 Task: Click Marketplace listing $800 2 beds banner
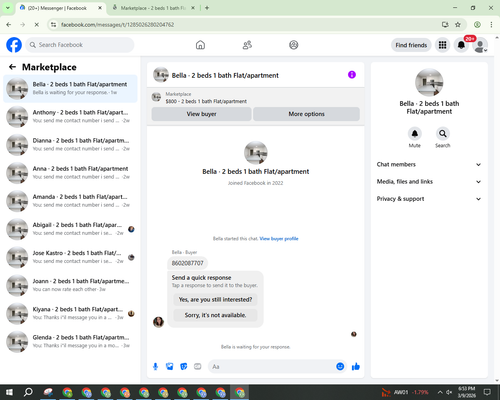pos(256,98)
